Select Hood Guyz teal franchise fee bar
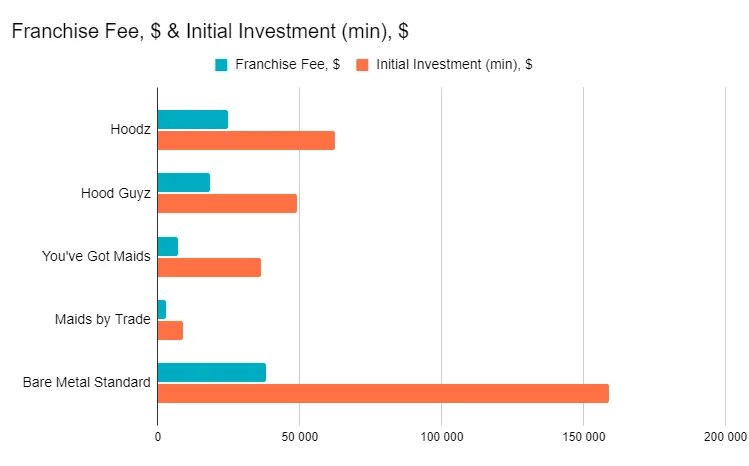749x466 pixels. point(183,182)
